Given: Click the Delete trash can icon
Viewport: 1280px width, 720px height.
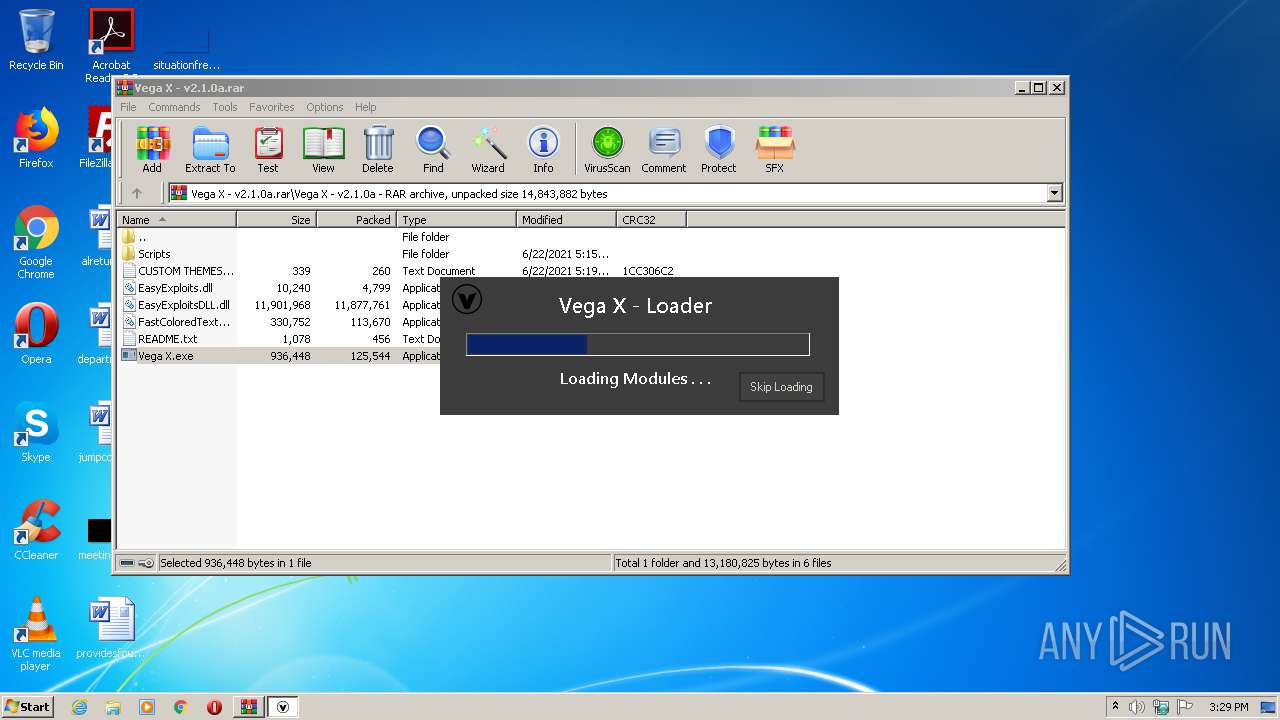Looking at the screenshot, I should [x=378, y=150].
